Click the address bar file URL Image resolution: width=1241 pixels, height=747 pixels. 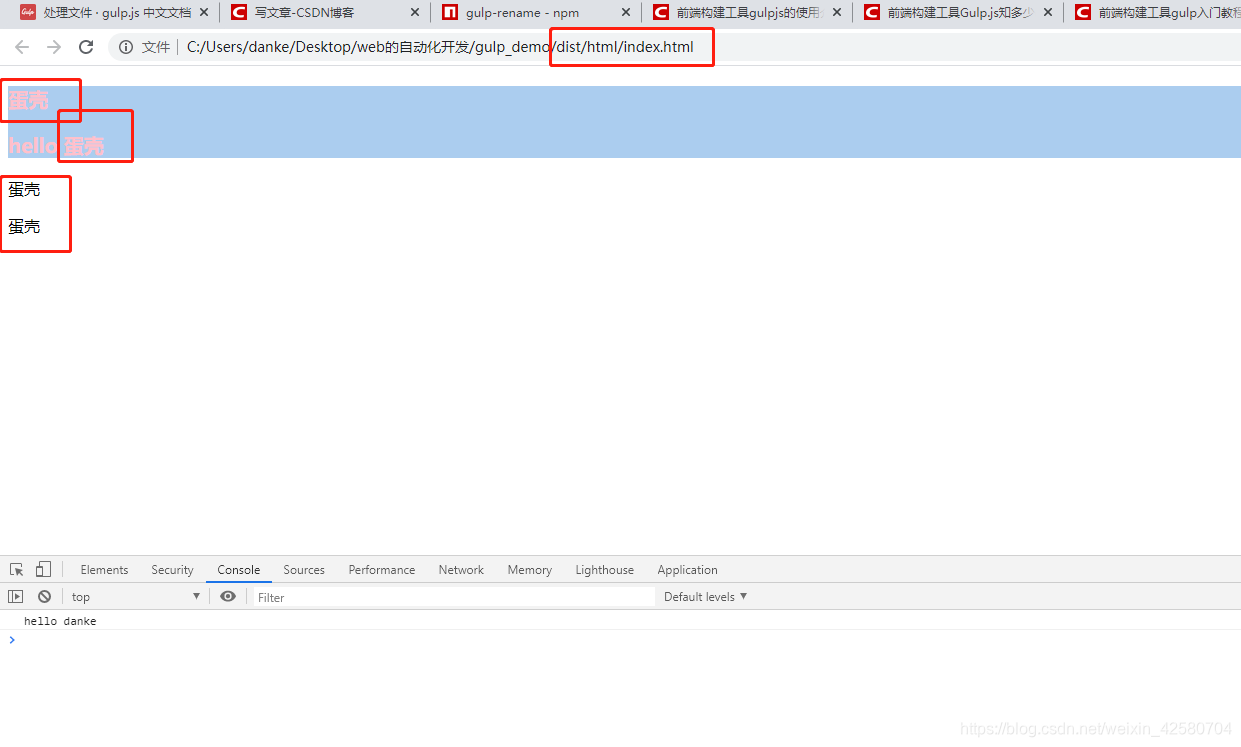click(x=440, y=47)
